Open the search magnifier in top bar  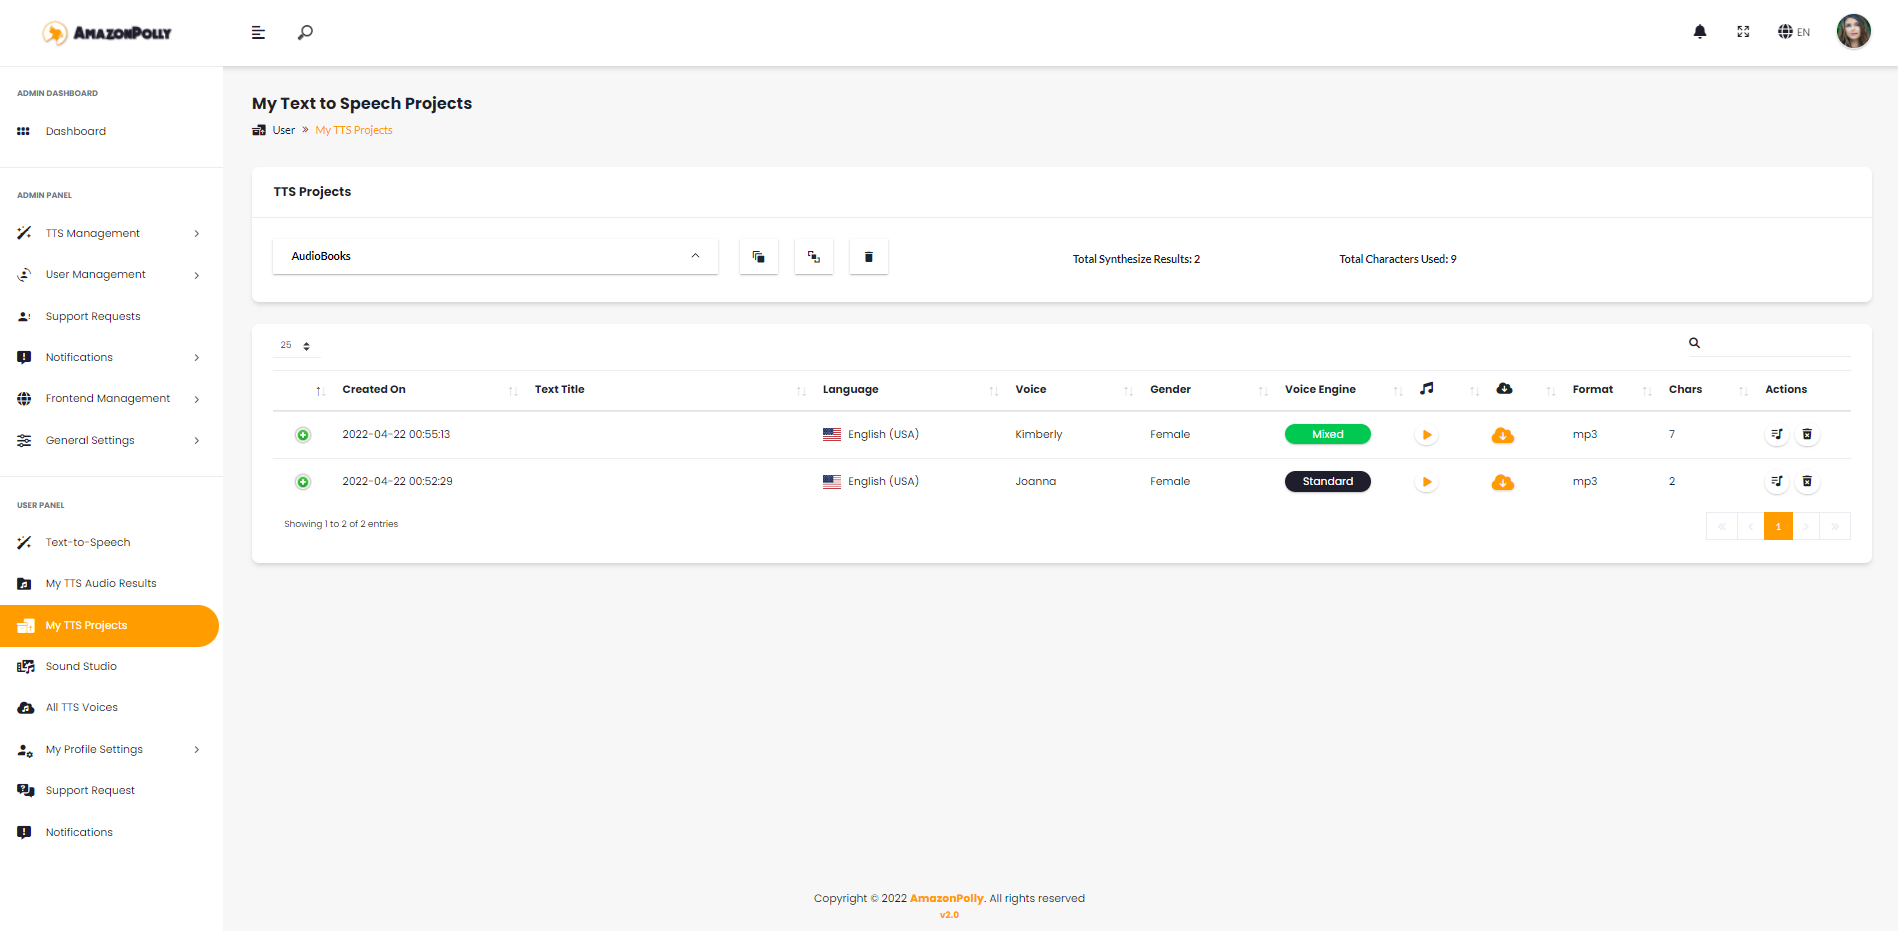(x=305, y=33)
